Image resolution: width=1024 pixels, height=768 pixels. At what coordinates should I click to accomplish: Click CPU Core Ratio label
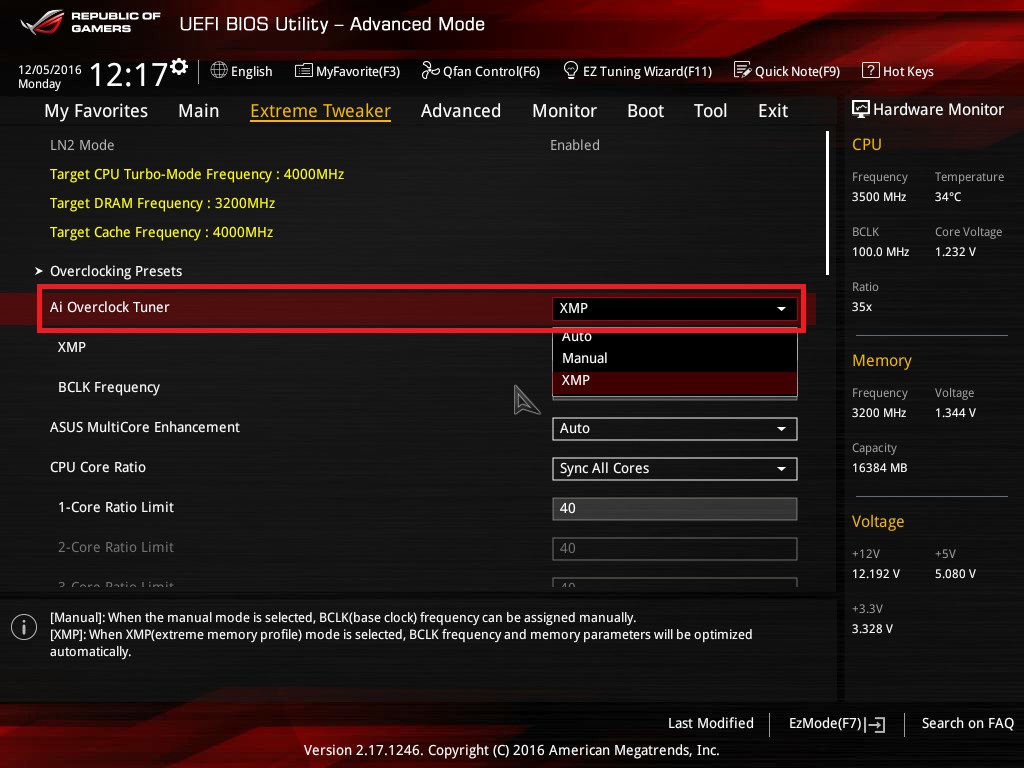pos(98,468)
